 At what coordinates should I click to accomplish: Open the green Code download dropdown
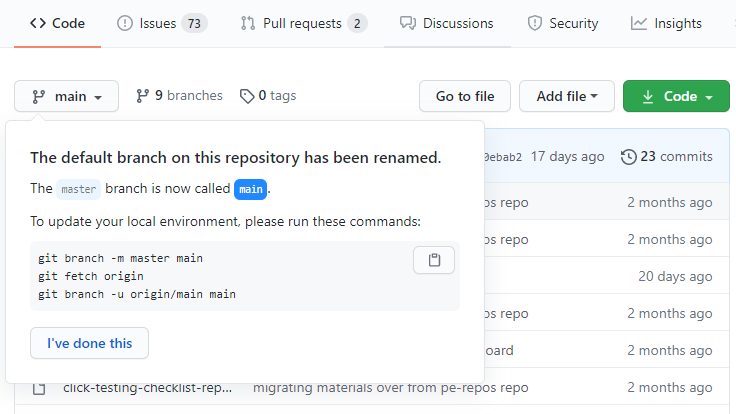[676, 96]
